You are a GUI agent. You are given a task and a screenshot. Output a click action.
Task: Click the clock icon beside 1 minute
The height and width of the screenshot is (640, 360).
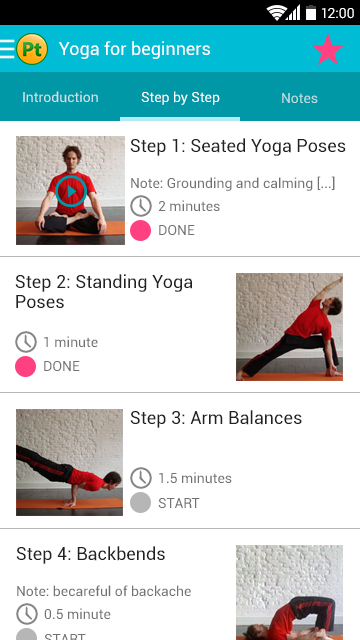tap(26, 342)
